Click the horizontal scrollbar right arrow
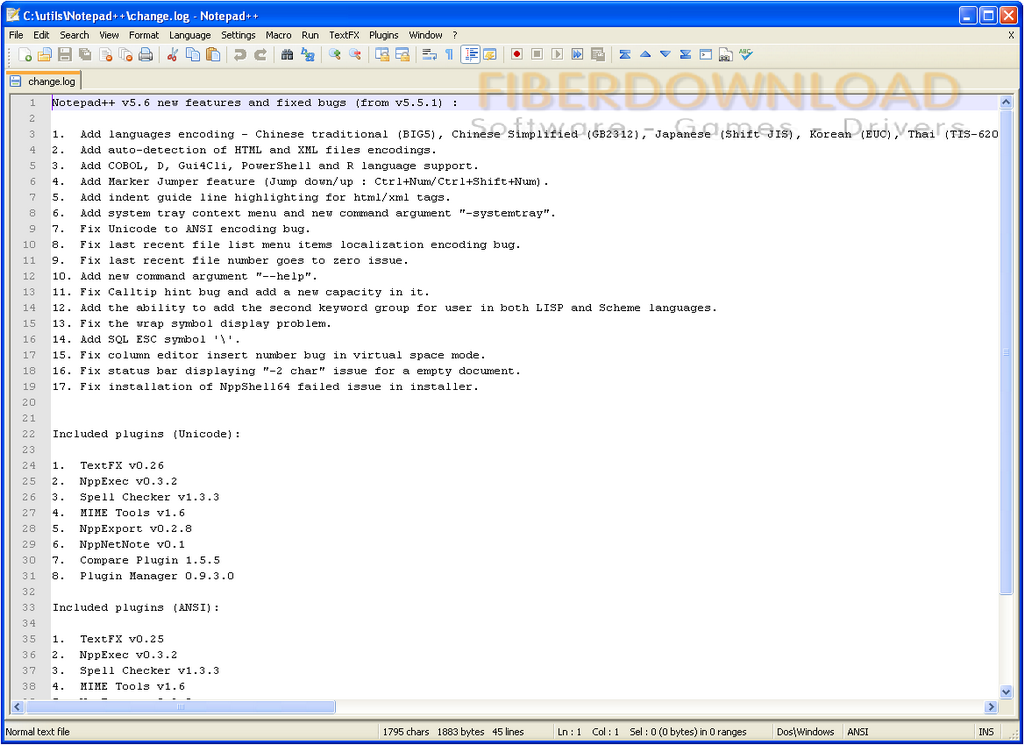The image size is (1024, 745). (991, 707)
